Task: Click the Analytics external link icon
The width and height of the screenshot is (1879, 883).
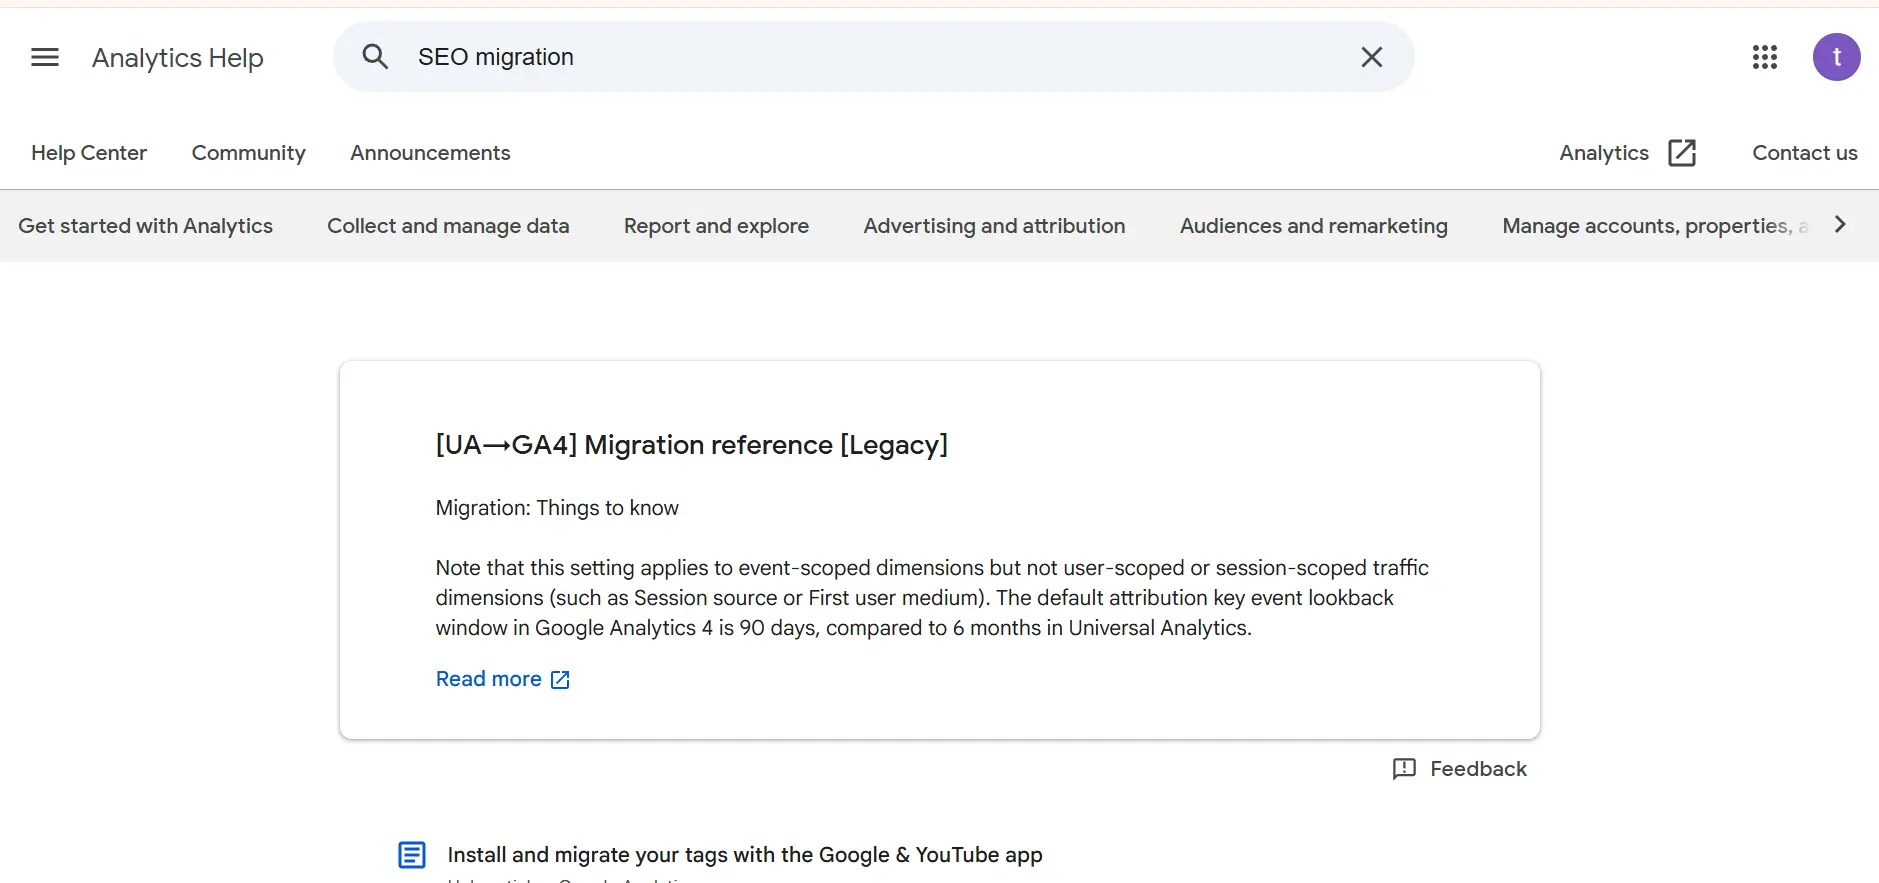Action: point(1682,153)
